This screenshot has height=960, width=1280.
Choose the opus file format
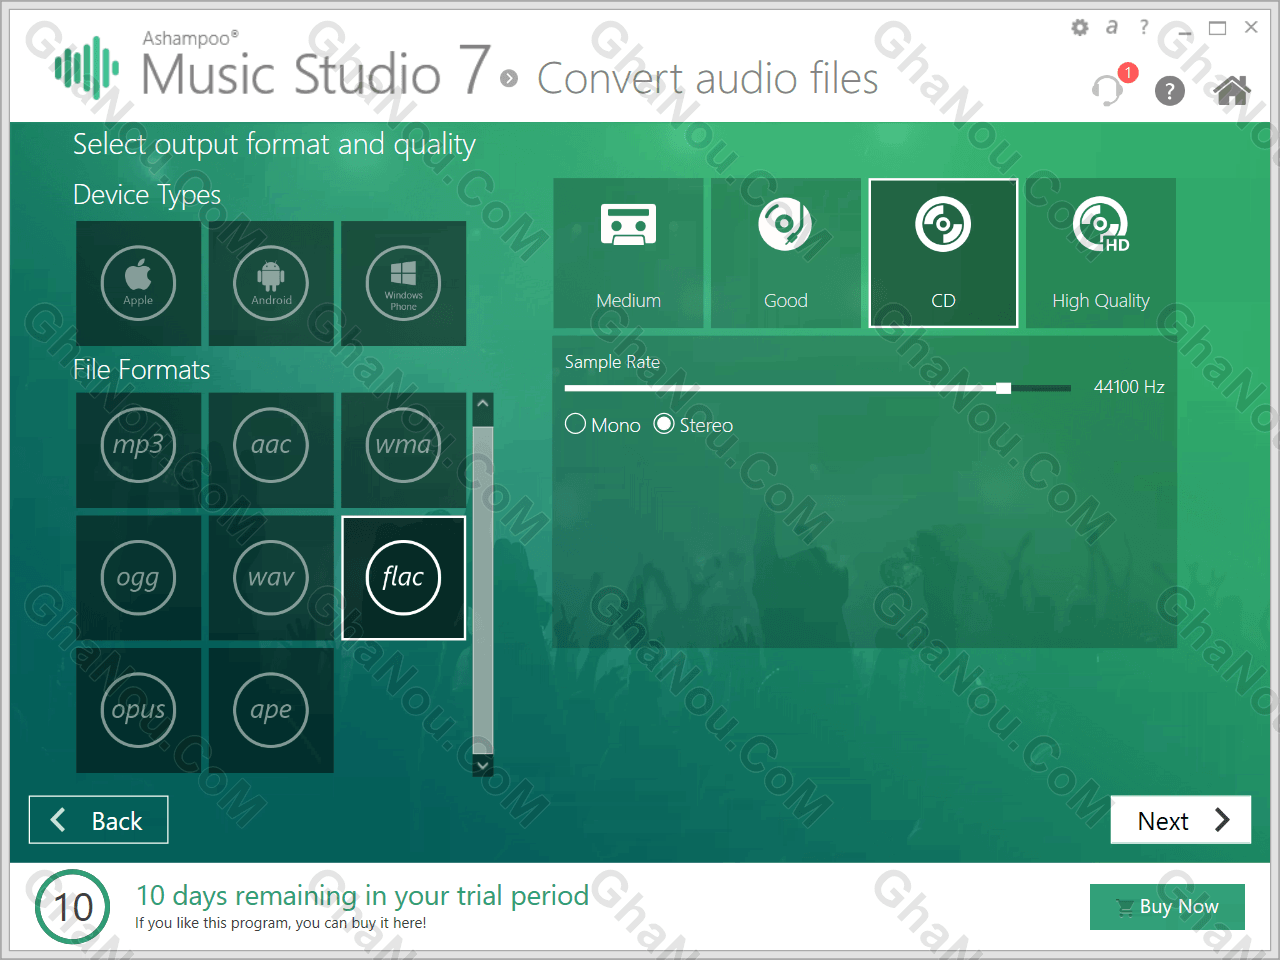[138, 710]
